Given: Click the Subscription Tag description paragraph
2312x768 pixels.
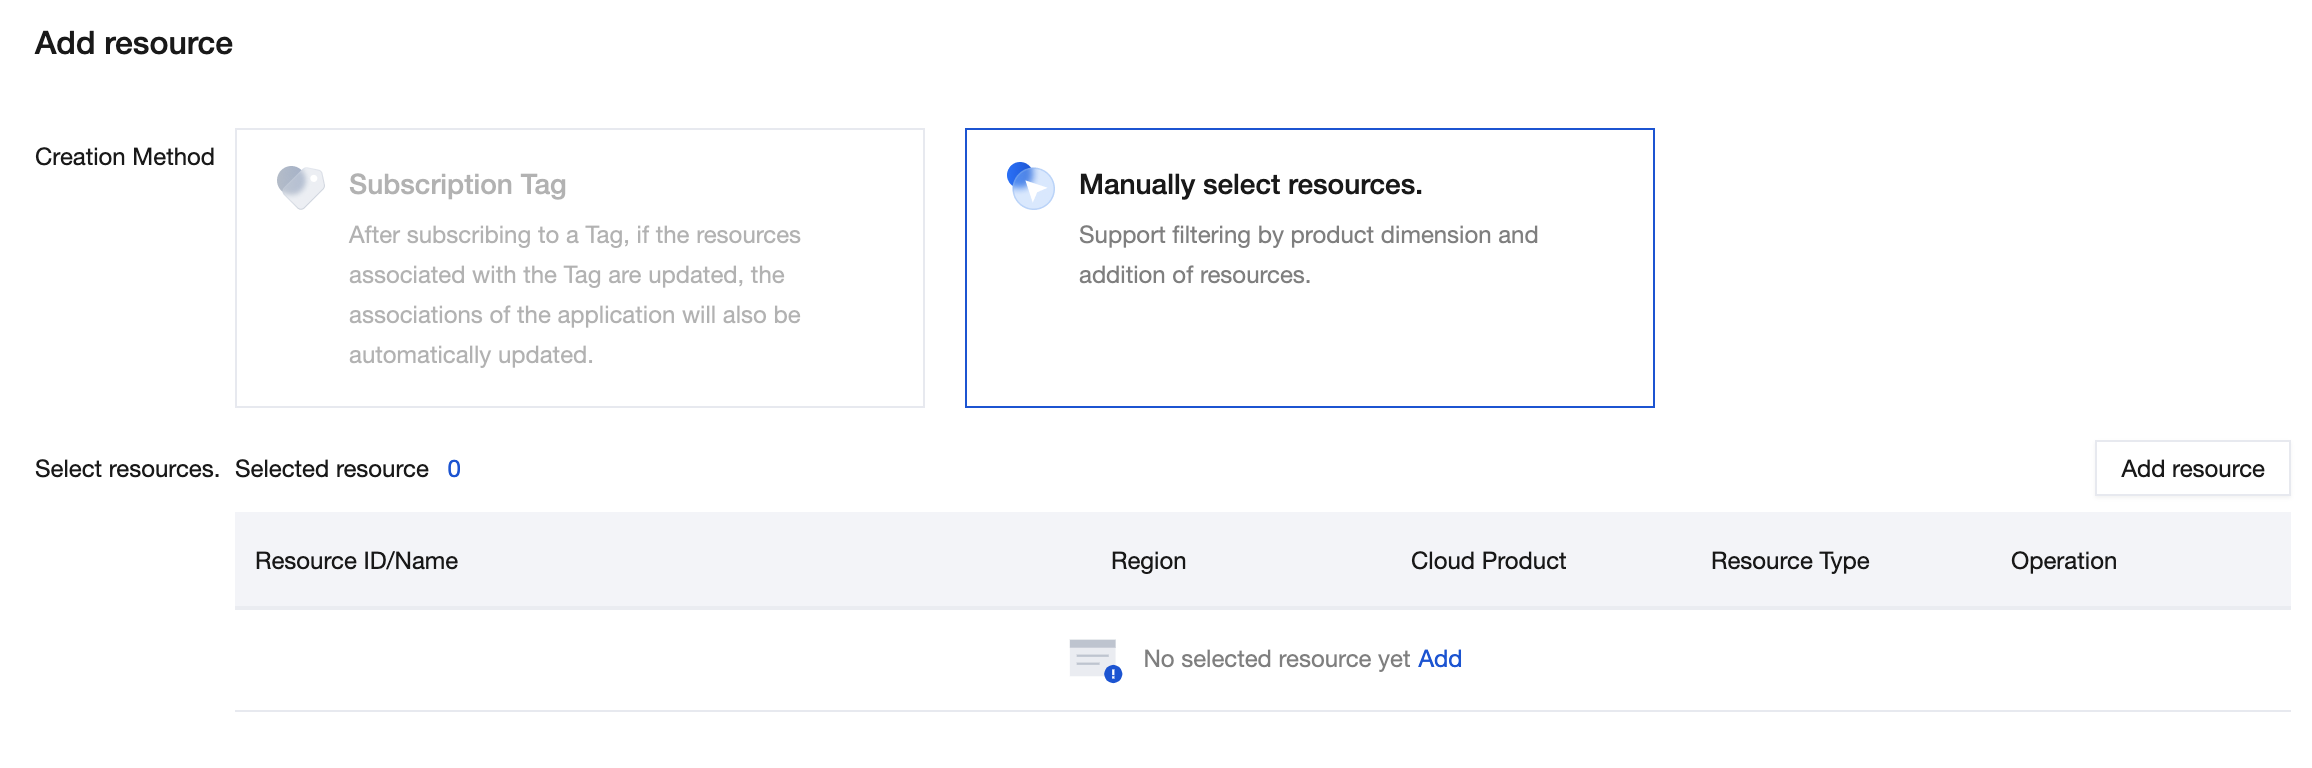Looking at the screenshot, I should 575,295.
